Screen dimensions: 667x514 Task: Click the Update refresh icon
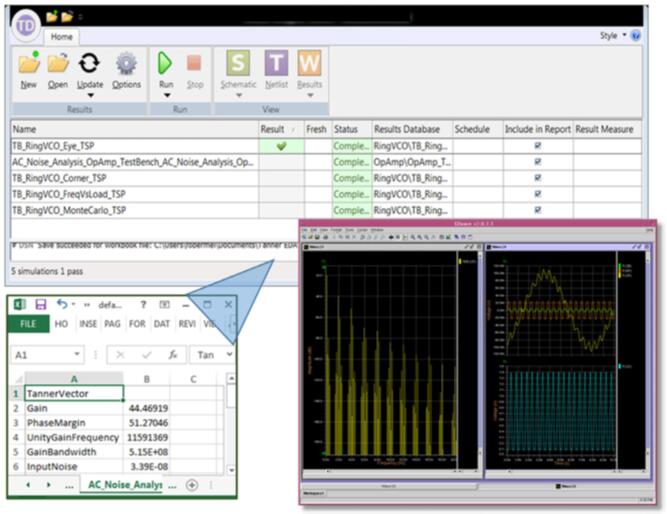point(89,63)
